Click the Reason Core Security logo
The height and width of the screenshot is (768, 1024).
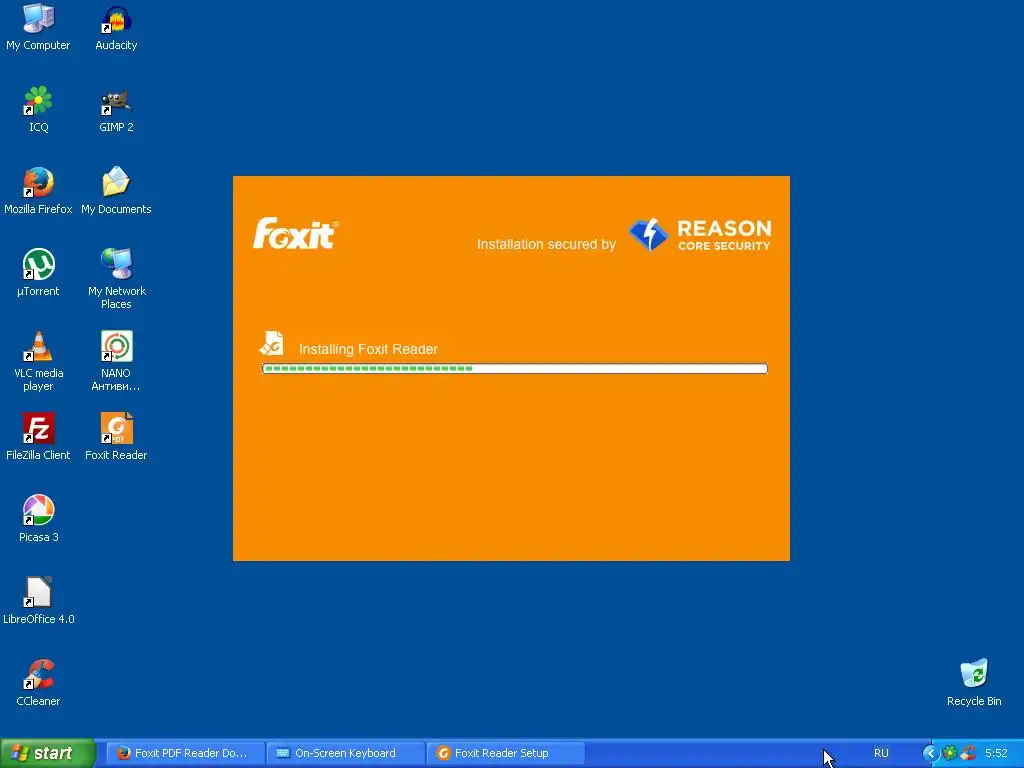[x=700, y=235]
